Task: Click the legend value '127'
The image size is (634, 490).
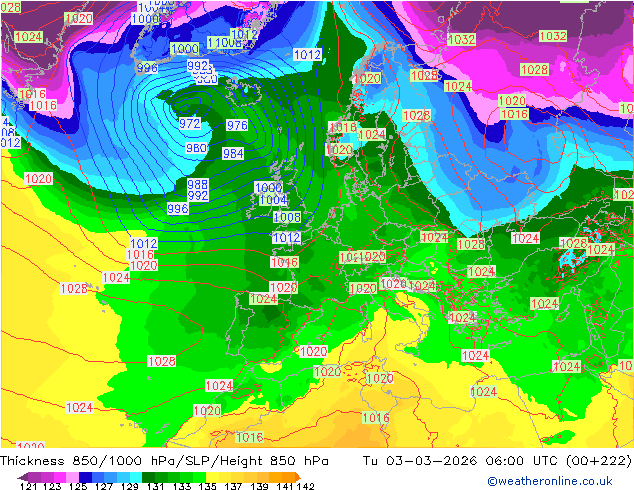Action: point(104,486)
